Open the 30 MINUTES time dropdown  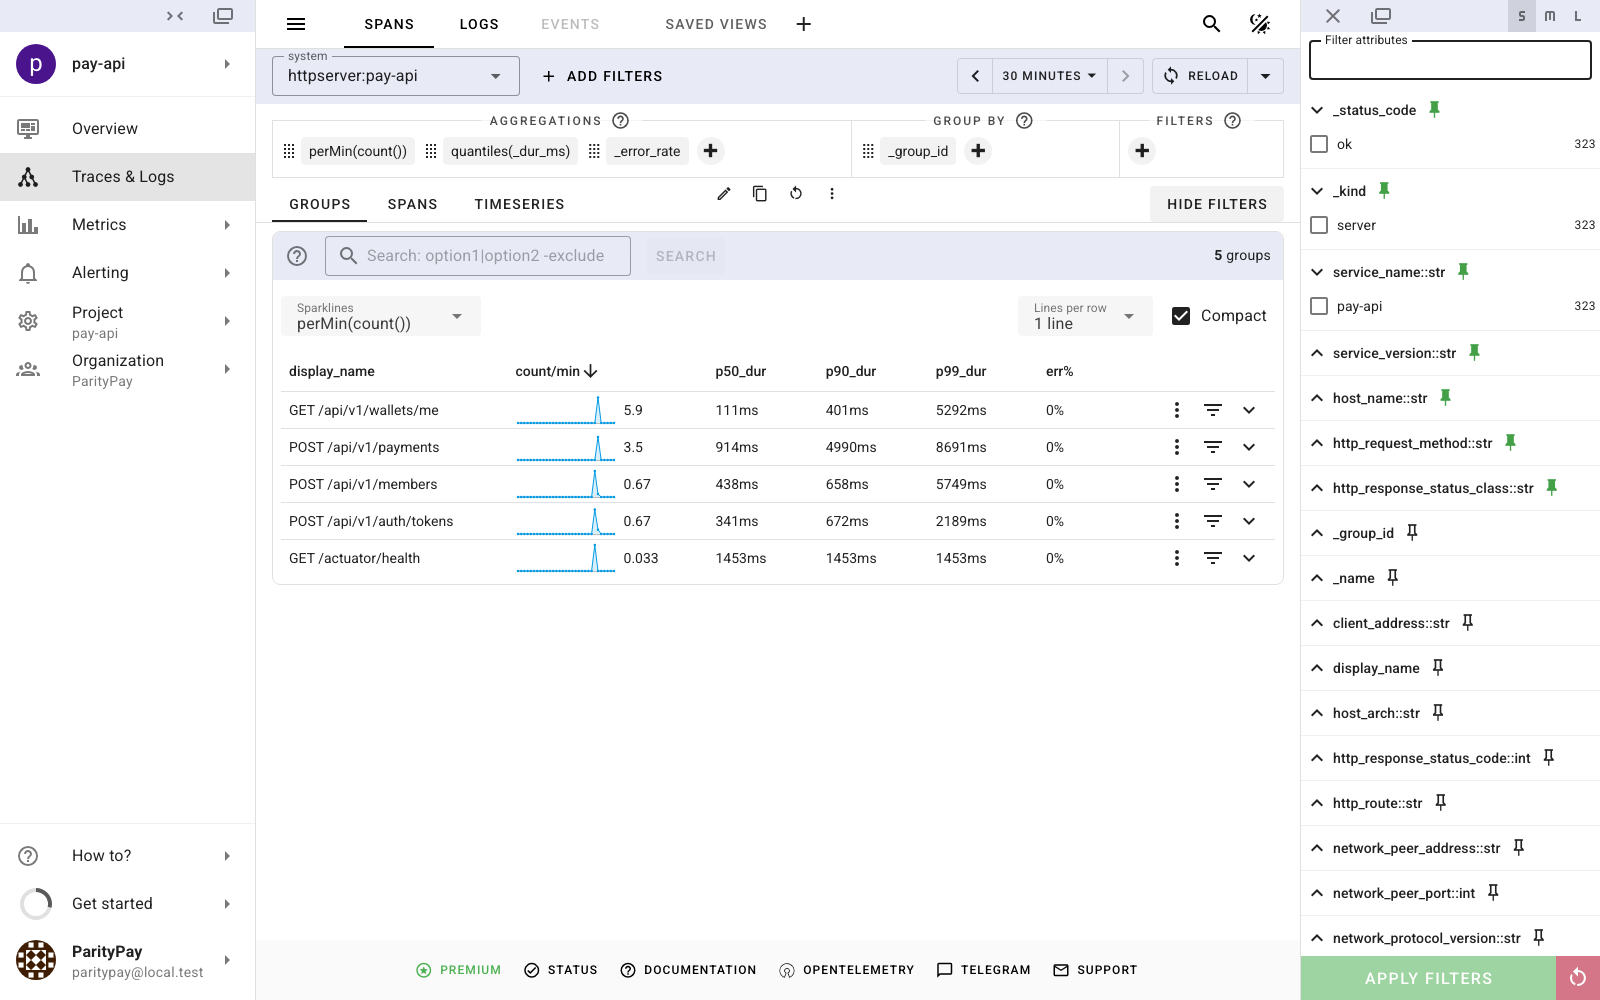point(1049,76)
